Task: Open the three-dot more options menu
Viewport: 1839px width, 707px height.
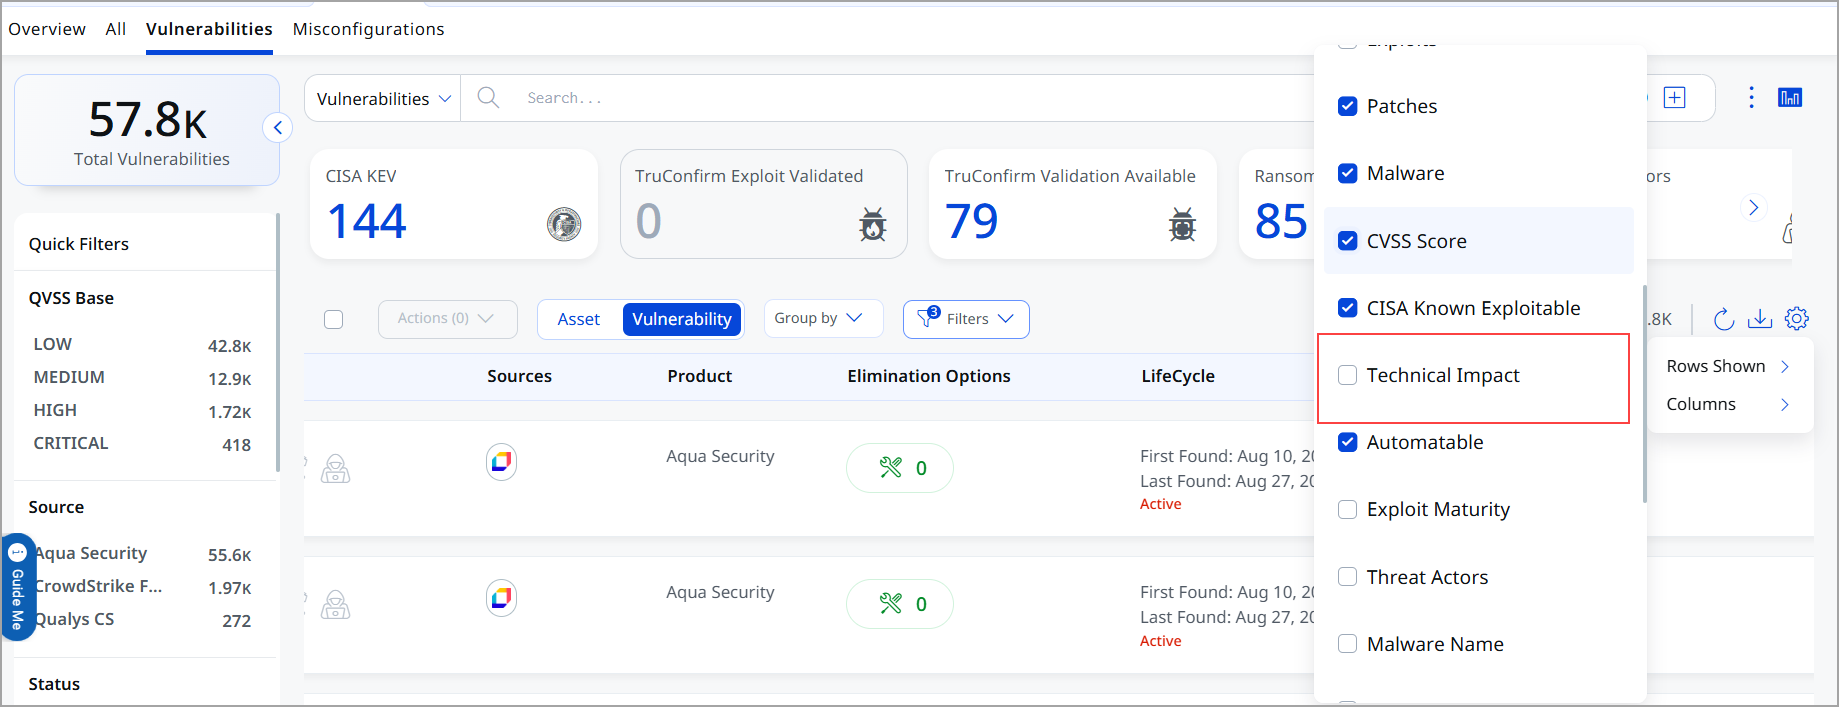Action: pyautogui.click(x=1751, y=97)
